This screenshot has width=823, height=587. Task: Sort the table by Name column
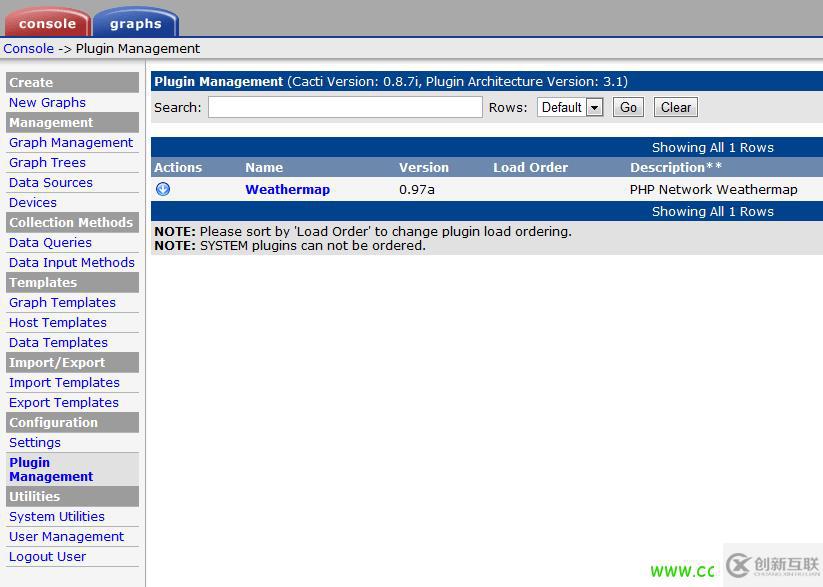(264, 167)
